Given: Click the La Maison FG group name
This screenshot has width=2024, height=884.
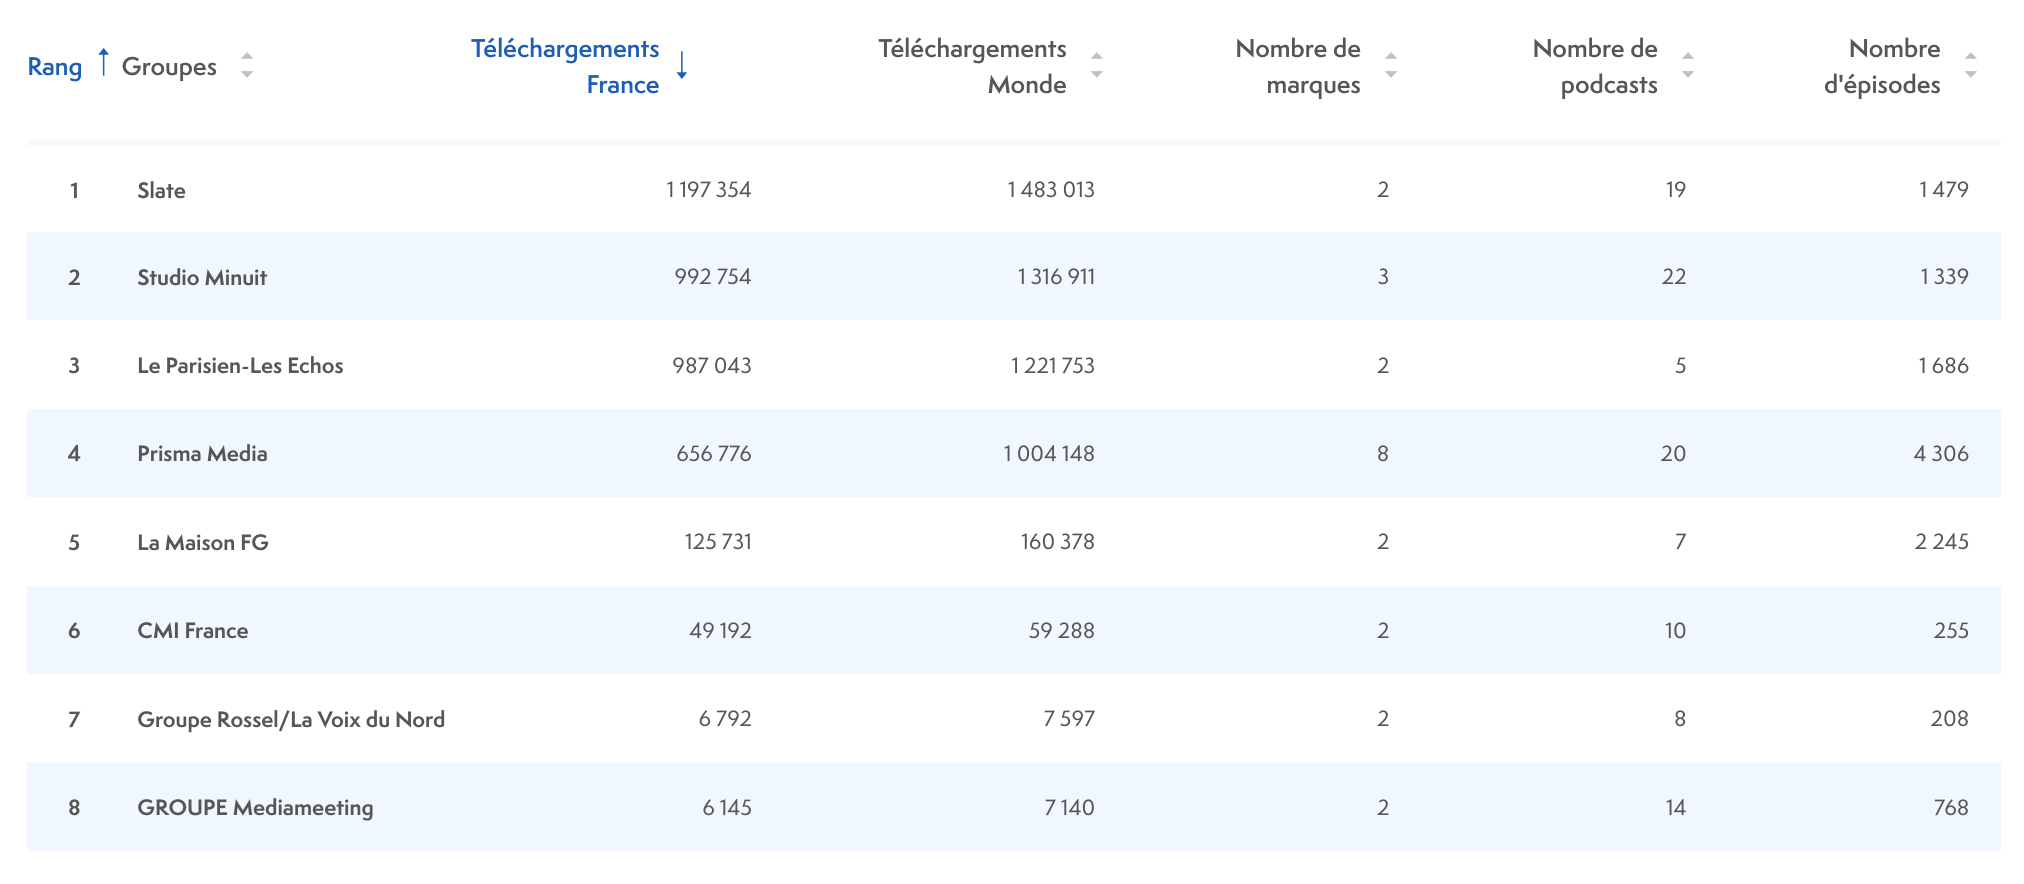Looking at the screenshot, I should pyautogui.click(x=203, y=542).
